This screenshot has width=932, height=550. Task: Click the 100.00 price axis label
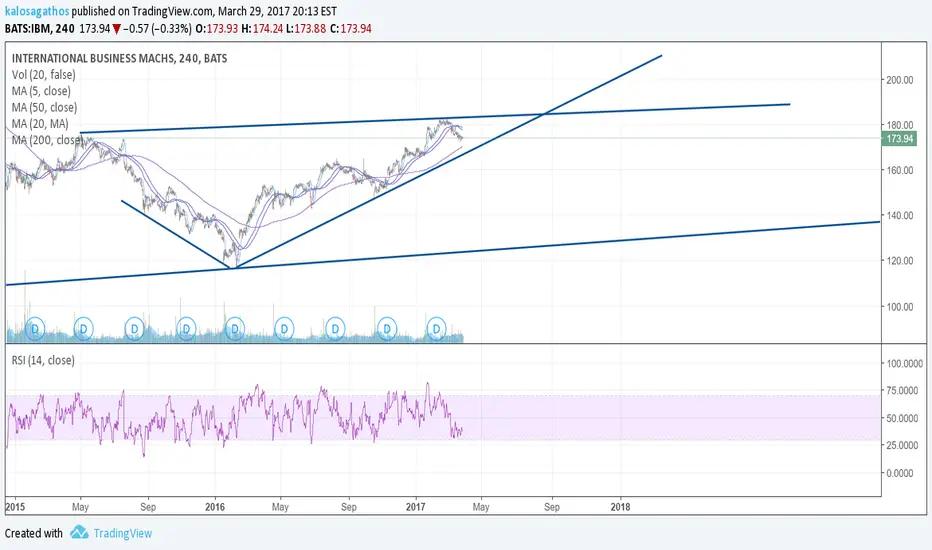click(899, 307)
